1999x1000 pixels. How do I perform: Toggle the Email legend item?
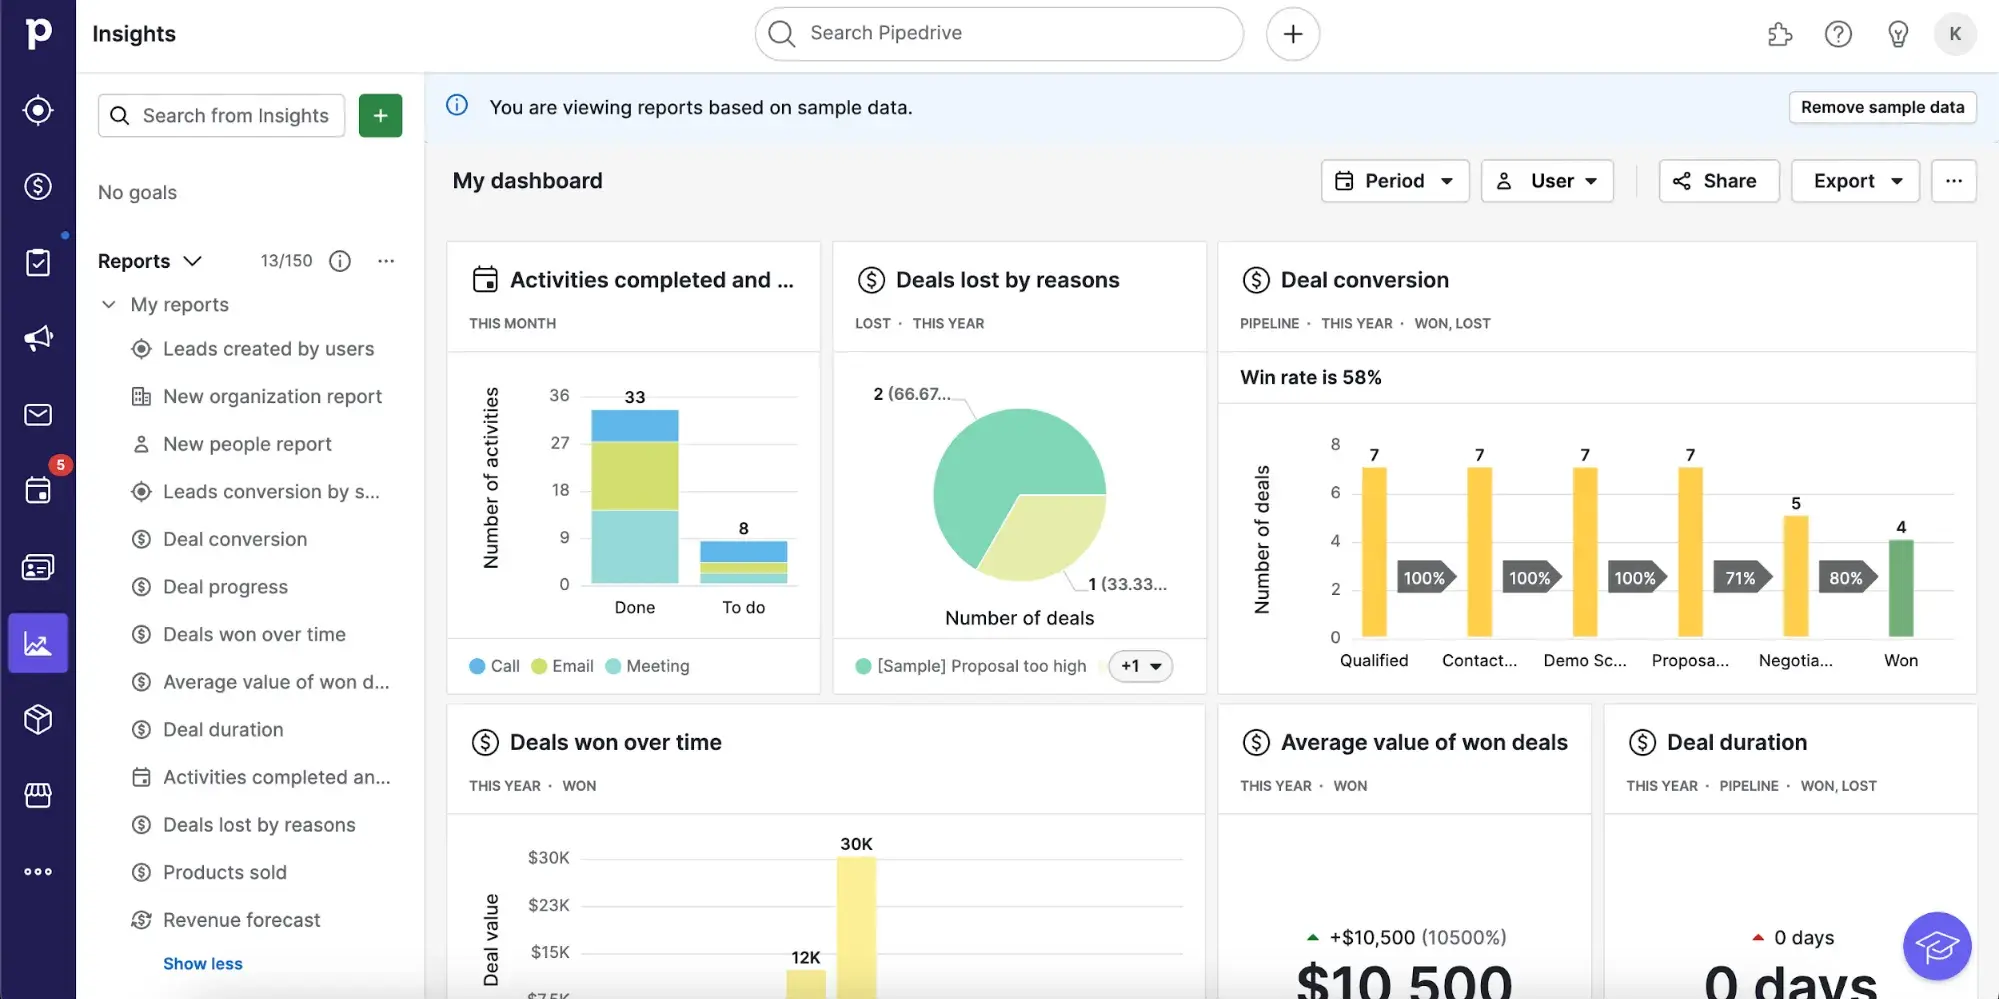(562, 666)
